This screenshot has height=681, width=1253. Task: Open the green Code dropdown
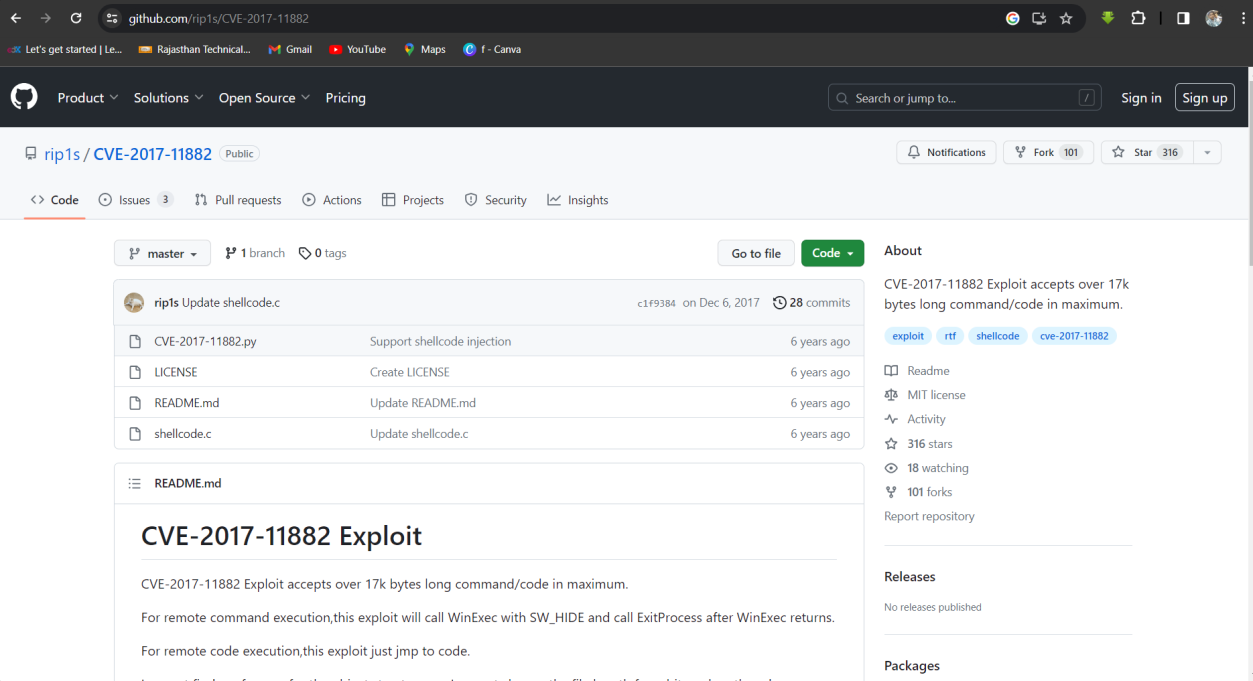[832, 253]
